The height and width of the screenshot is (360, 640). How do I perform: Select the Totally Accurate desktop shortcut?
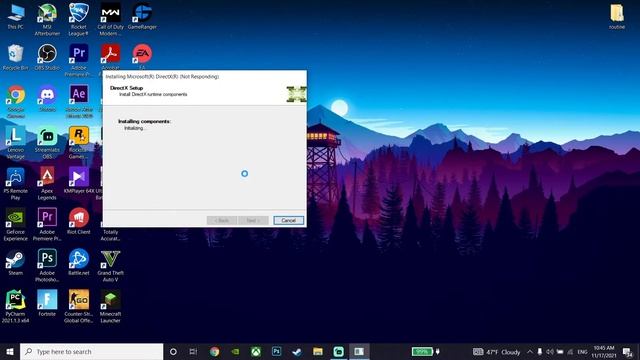tap(110, 235)
